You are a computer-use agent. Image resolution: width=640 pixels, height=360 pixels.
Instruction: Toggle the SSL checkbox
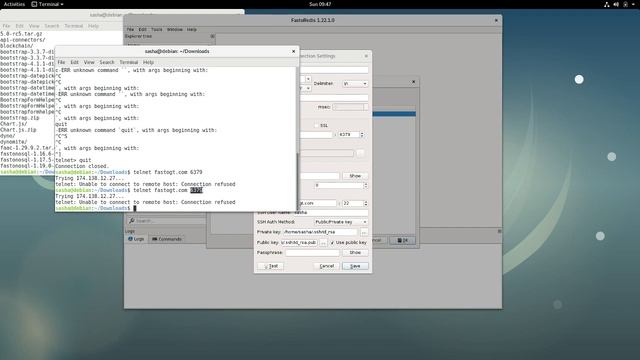coord(317,125)
